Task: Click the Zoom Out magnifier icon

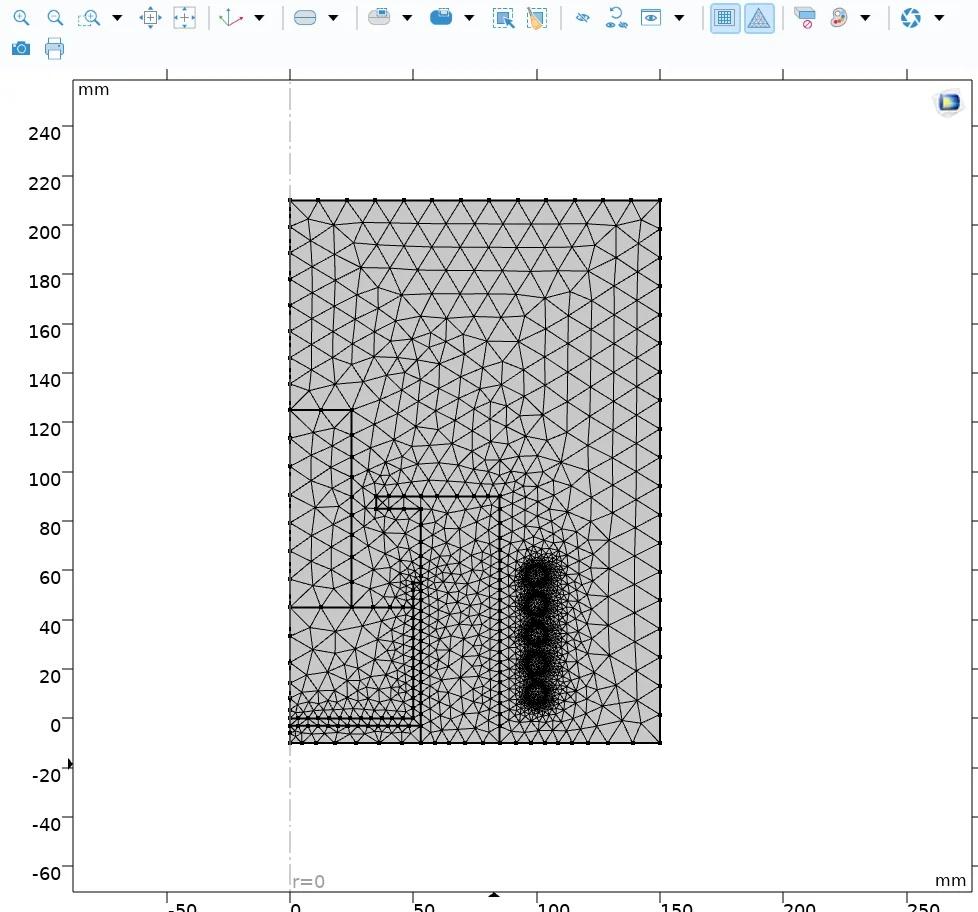Action: pyautogui.click(x=55, y=17)
